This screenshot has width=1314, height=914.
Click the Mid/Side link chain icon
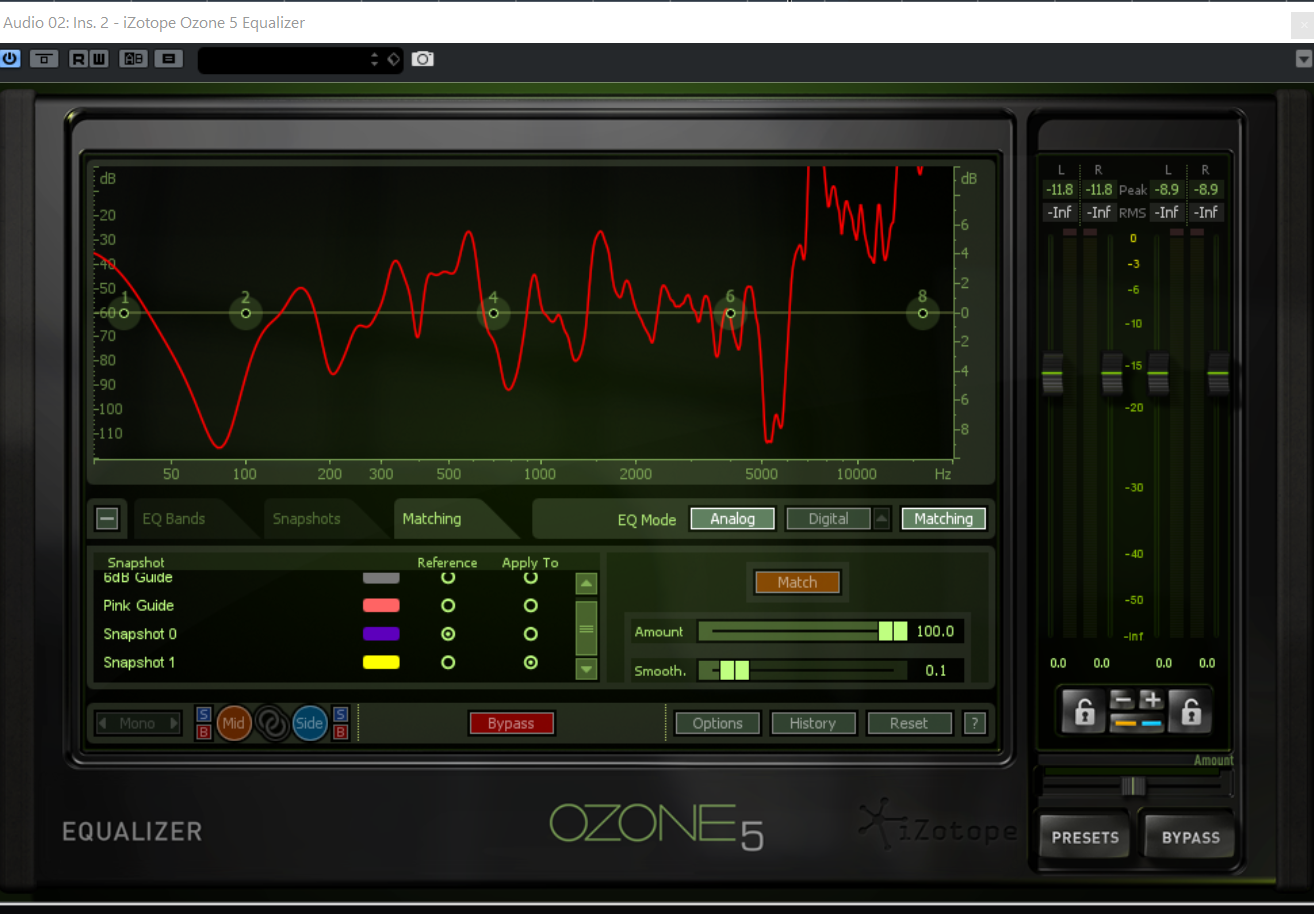tap(272, 723)
